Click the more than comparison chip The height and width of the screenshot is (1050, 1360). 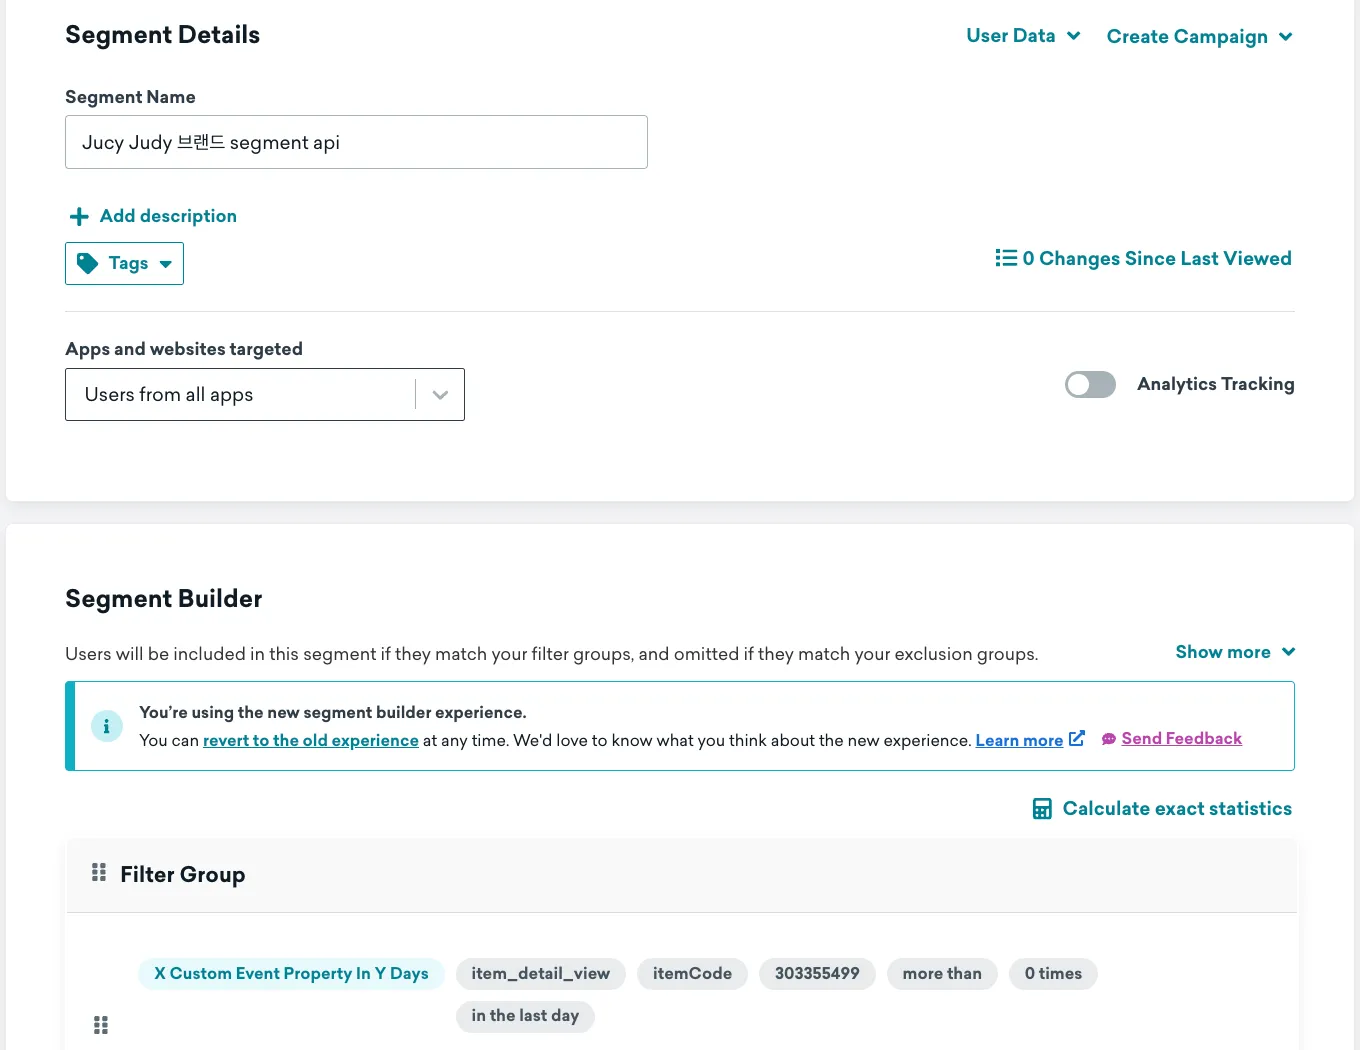click(942, 974)
